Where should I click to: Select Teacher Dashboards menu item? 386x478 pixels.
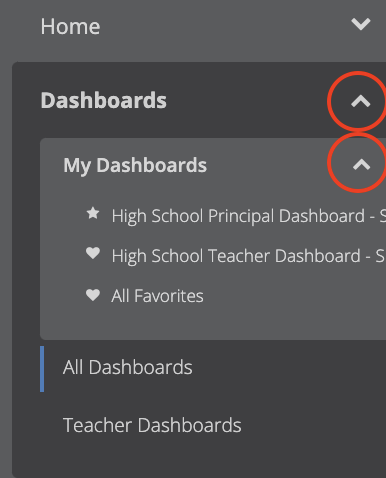(152, 425)
